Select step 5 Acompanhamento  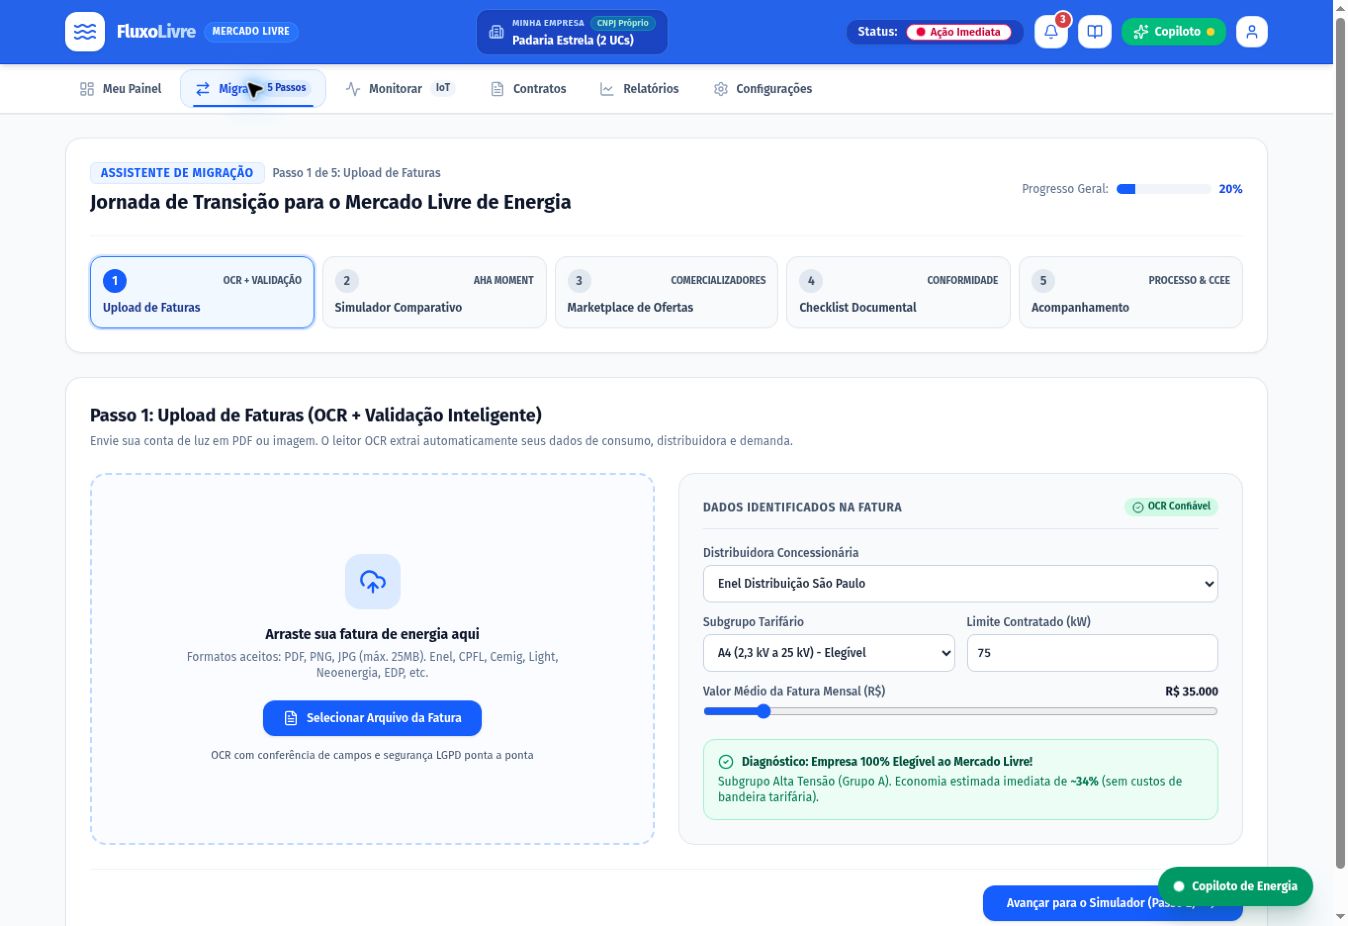point(1130,292)
